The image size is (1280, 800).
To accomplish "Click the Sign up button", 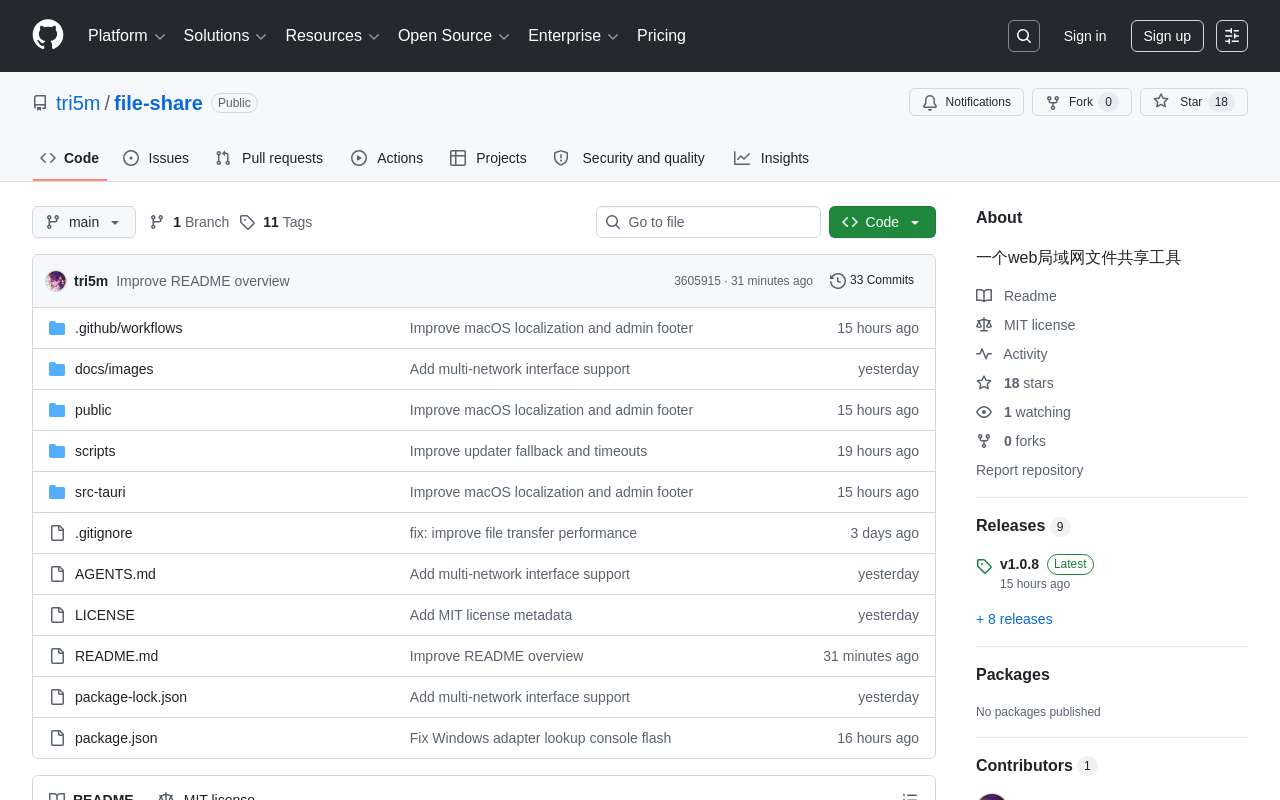I will (1167, 36).
